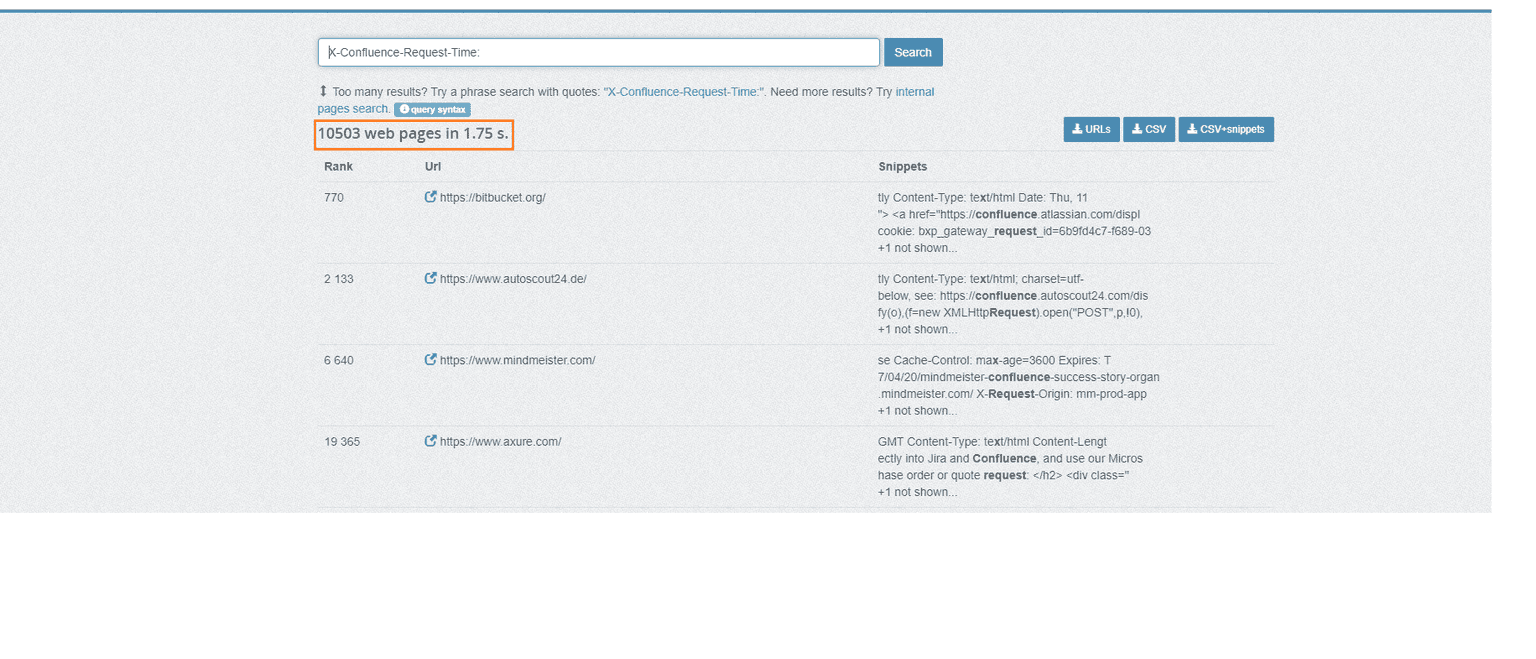Open the https://www.axure.com/ URL
Viewport: 1536px width, 659px height.
[500, 441]
